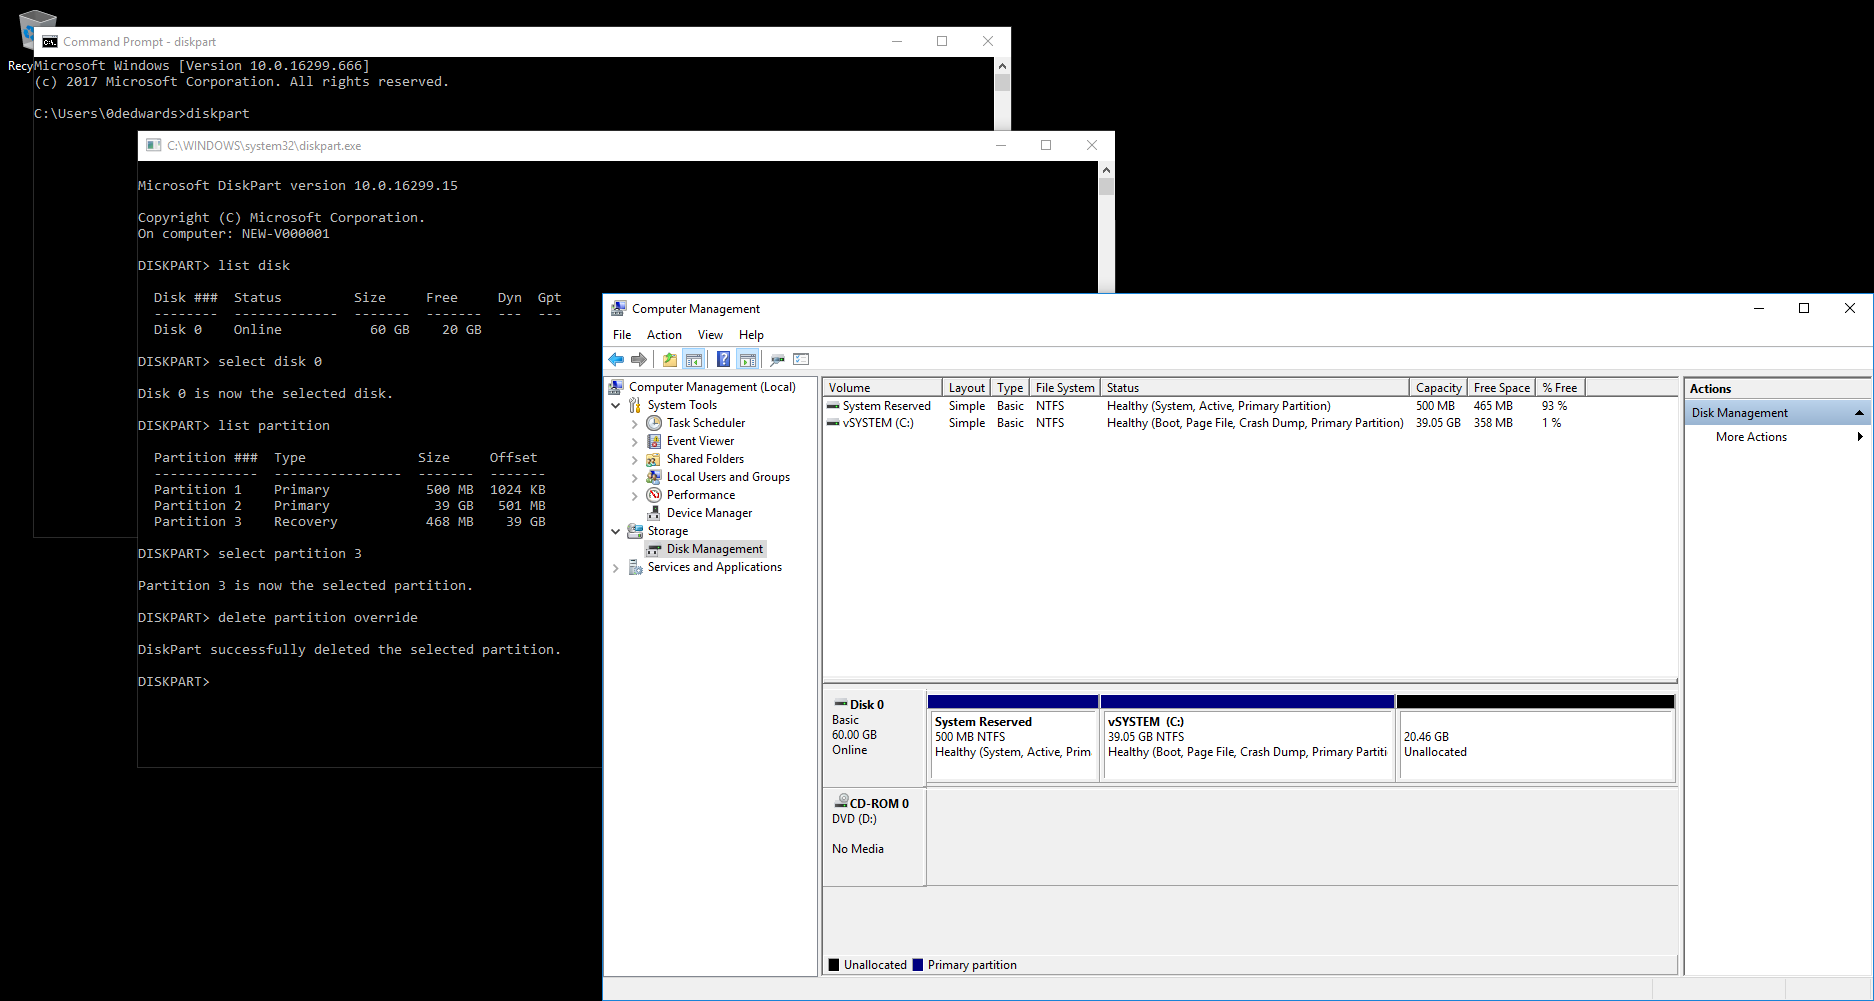Sort by the Status column header
Screen dimensions: 1874x1001
1255,388
